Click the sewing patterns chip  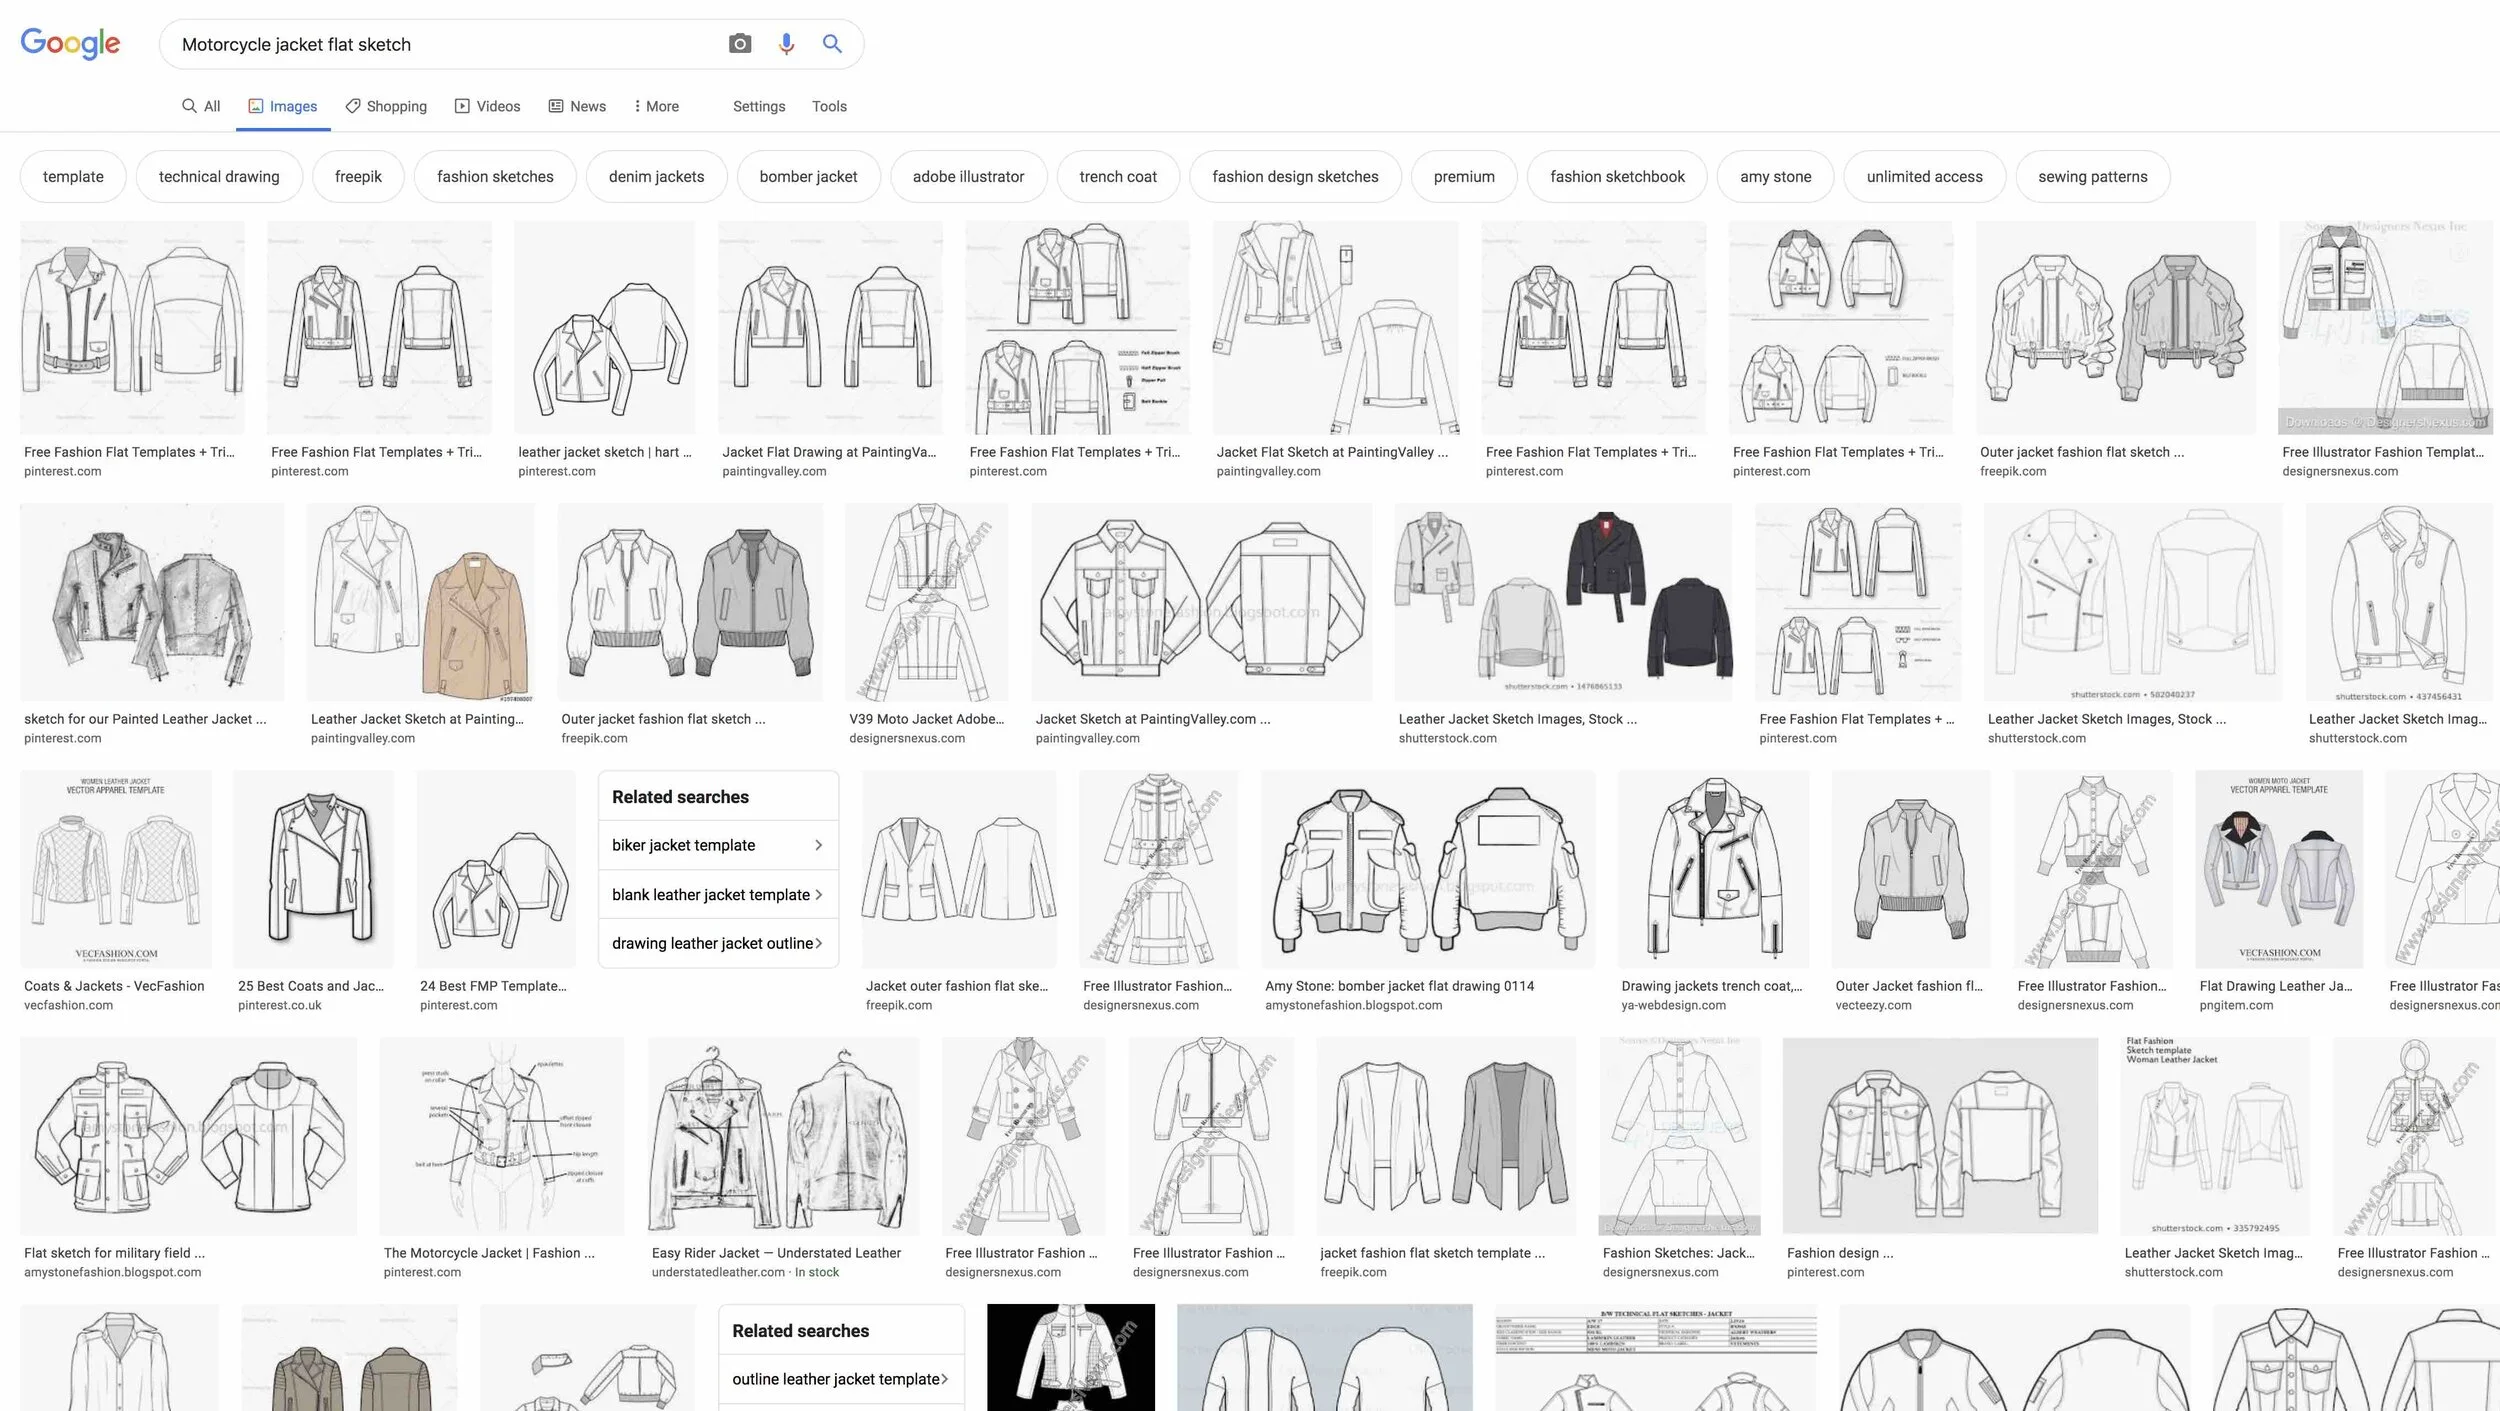[x=2092, y=176]
